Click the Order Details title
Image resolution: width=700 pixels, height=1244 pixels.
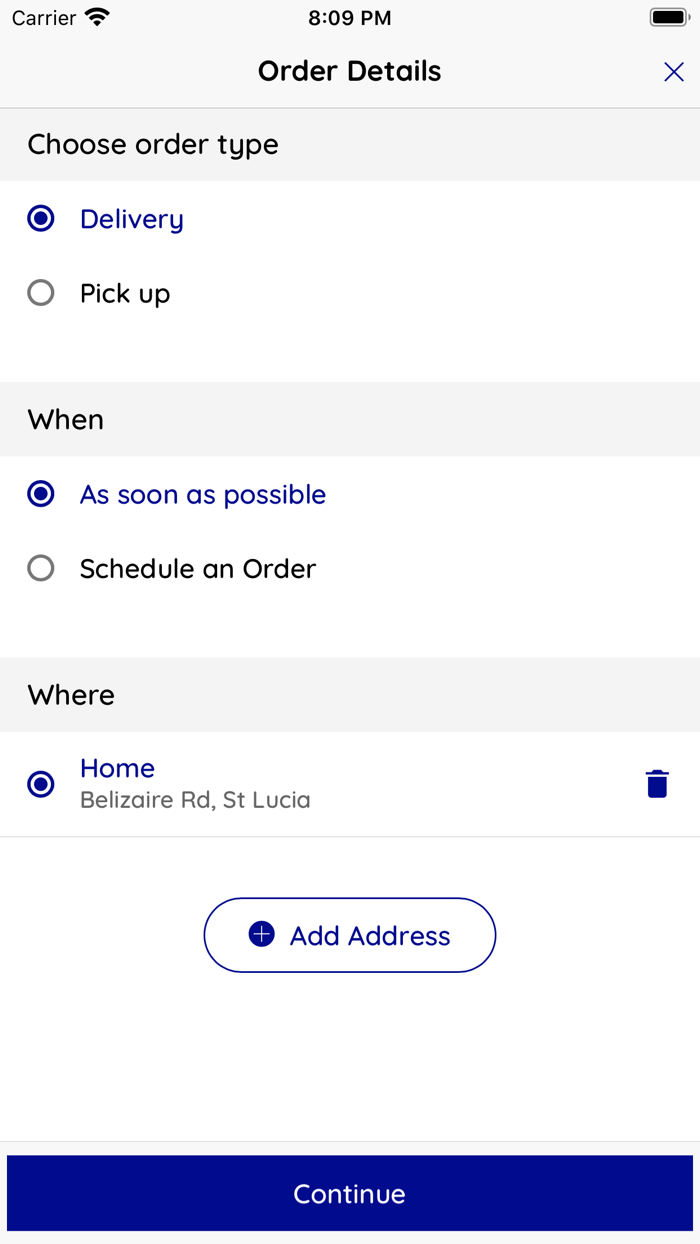[x=349, y=72]
